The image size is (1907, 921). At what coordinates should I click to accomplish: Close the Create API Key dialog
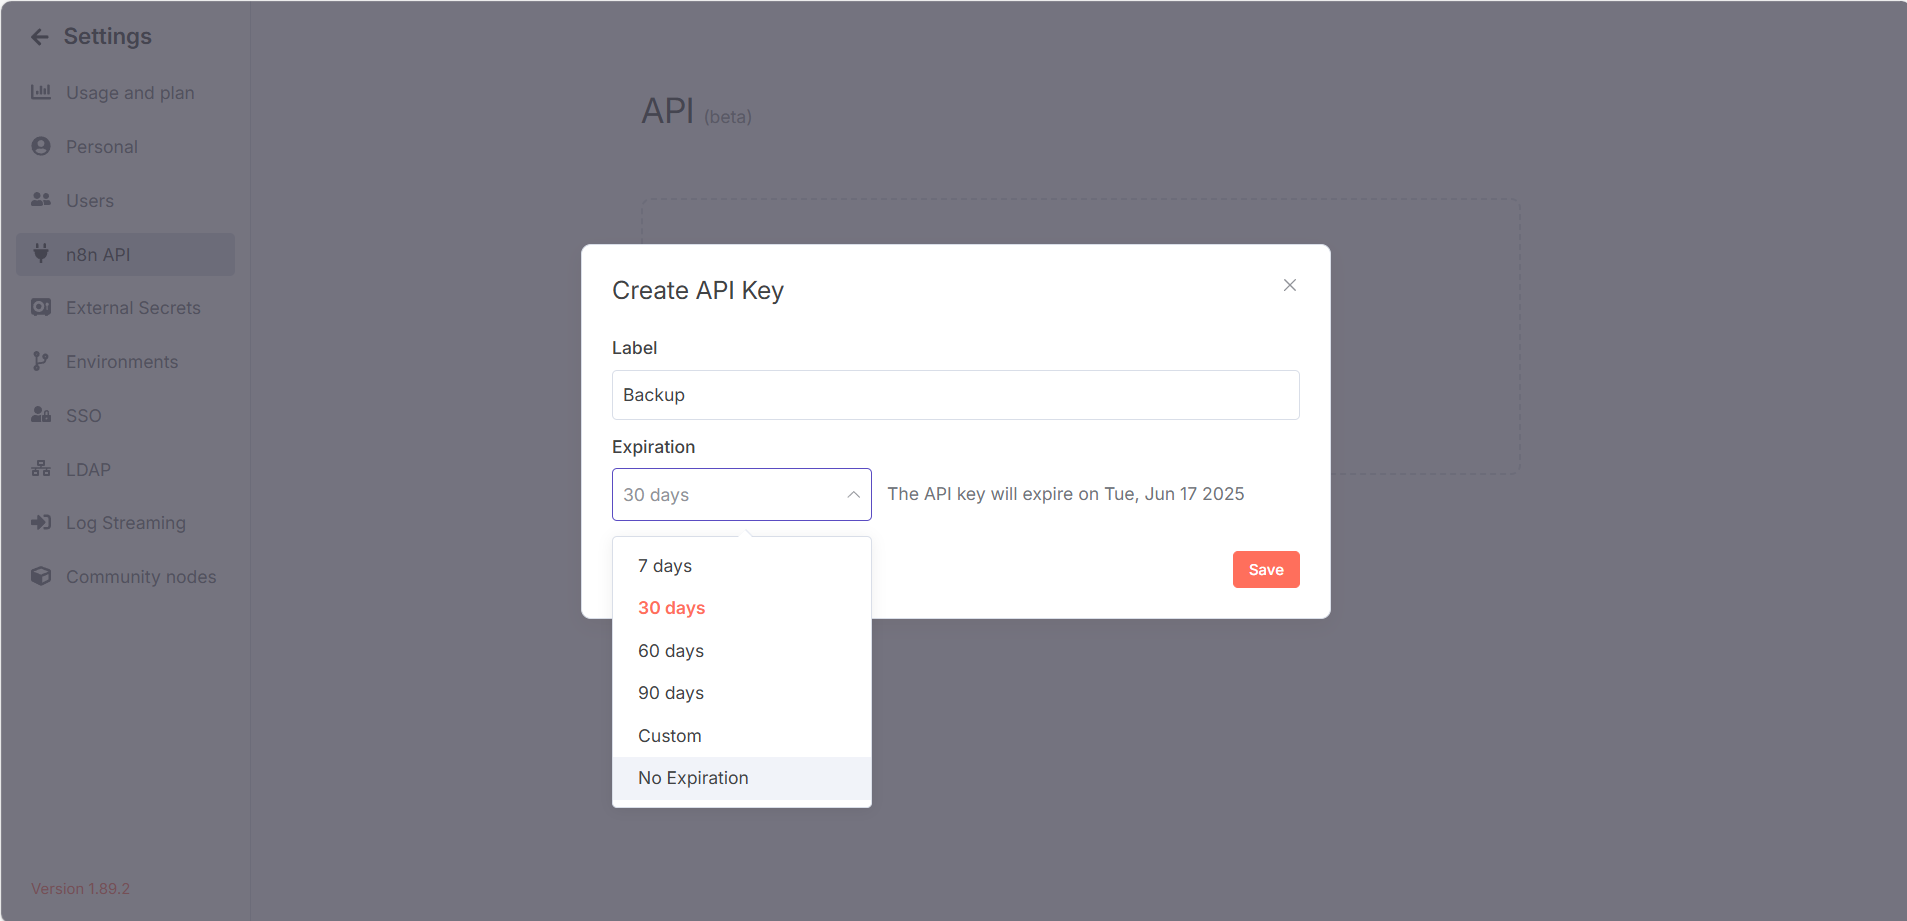tap(1290, 285)
